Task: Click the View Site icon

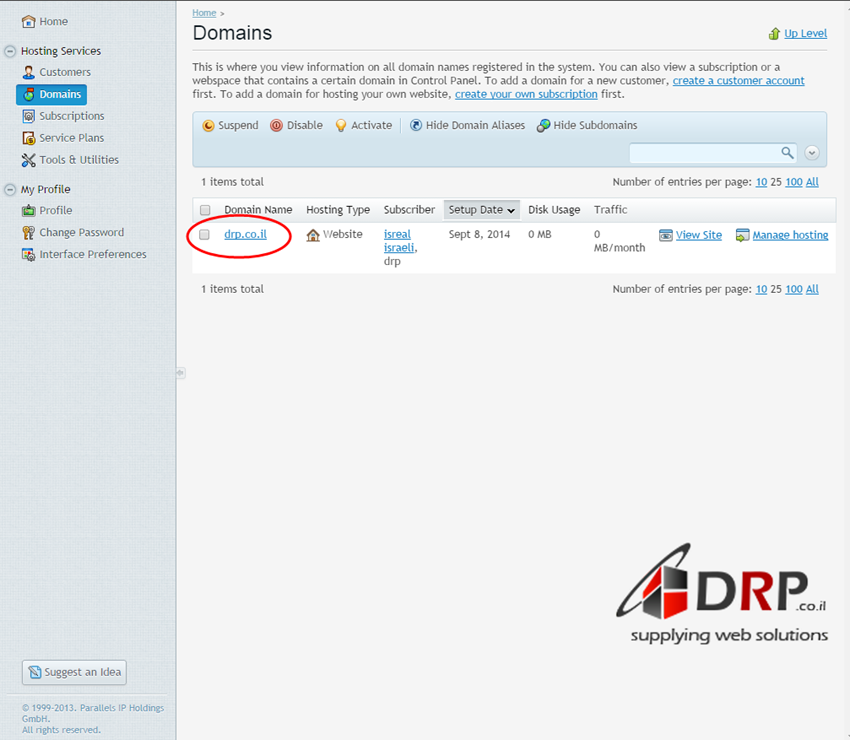Action: click(666, 235)
